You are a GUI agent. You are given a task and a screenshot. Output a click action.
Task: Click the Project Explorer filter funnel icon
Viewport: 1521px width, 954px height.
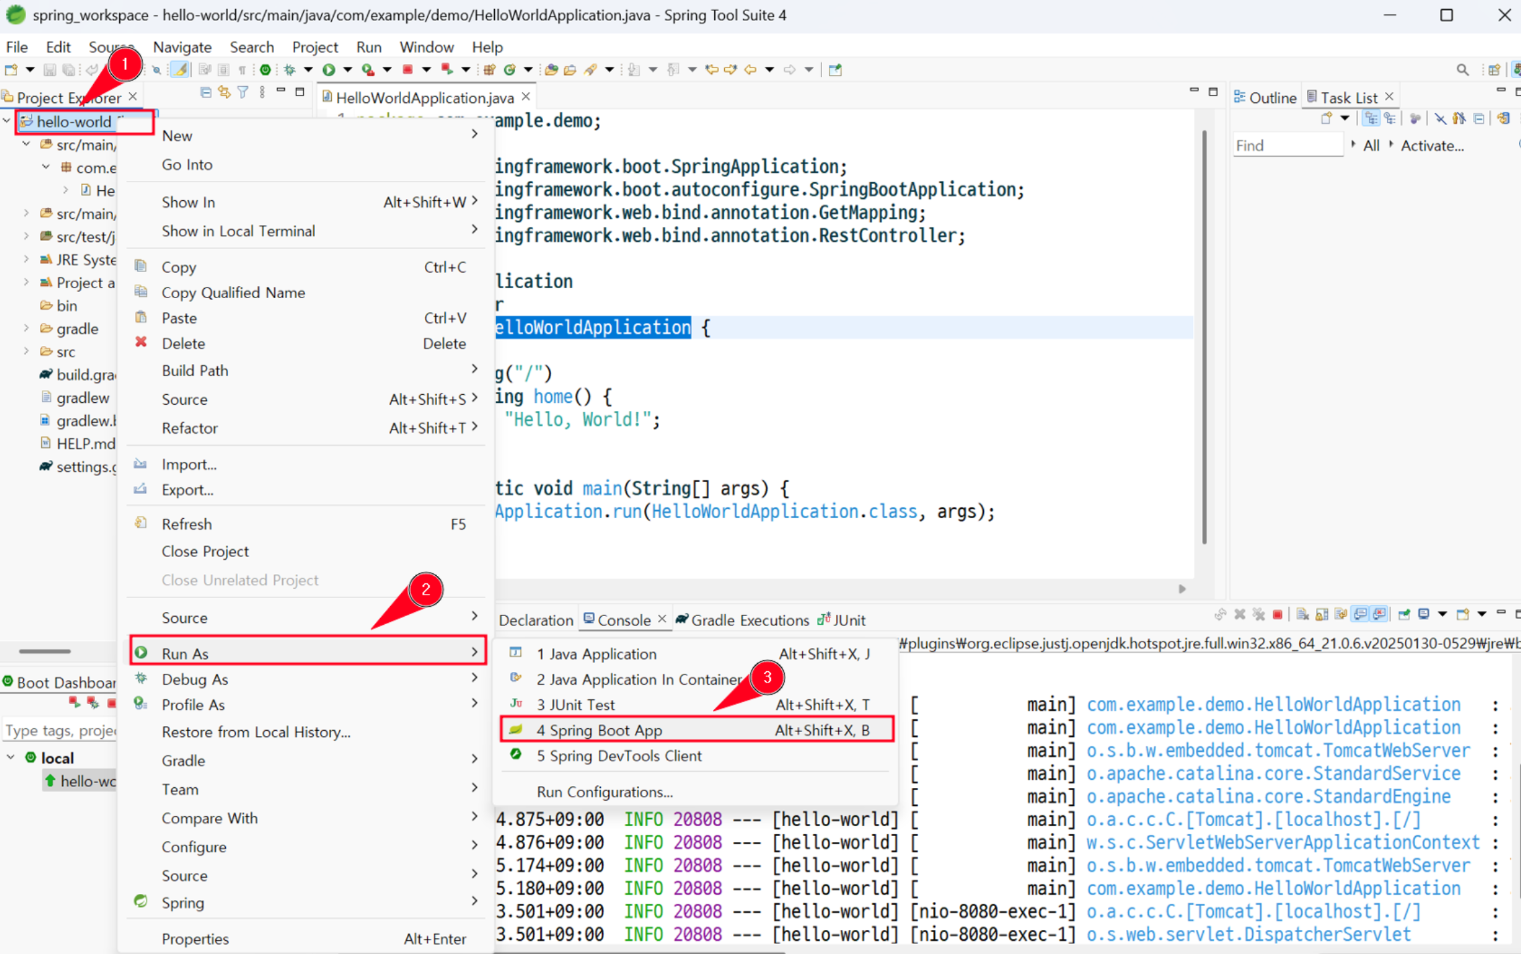[x=243, y=92]
